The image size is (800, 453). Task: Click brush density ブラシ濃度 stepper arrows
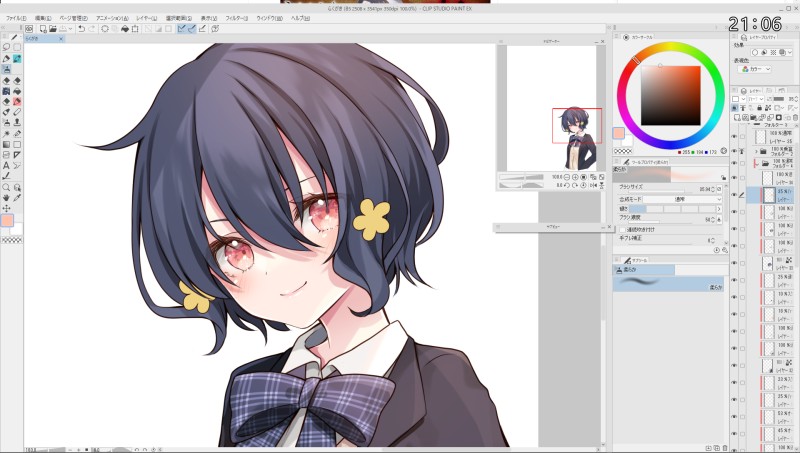(713, 220)
